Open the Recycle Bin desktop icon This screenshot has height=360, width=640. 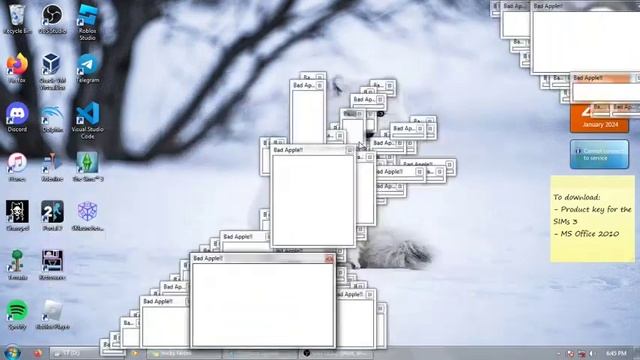(x=17, y=19)
